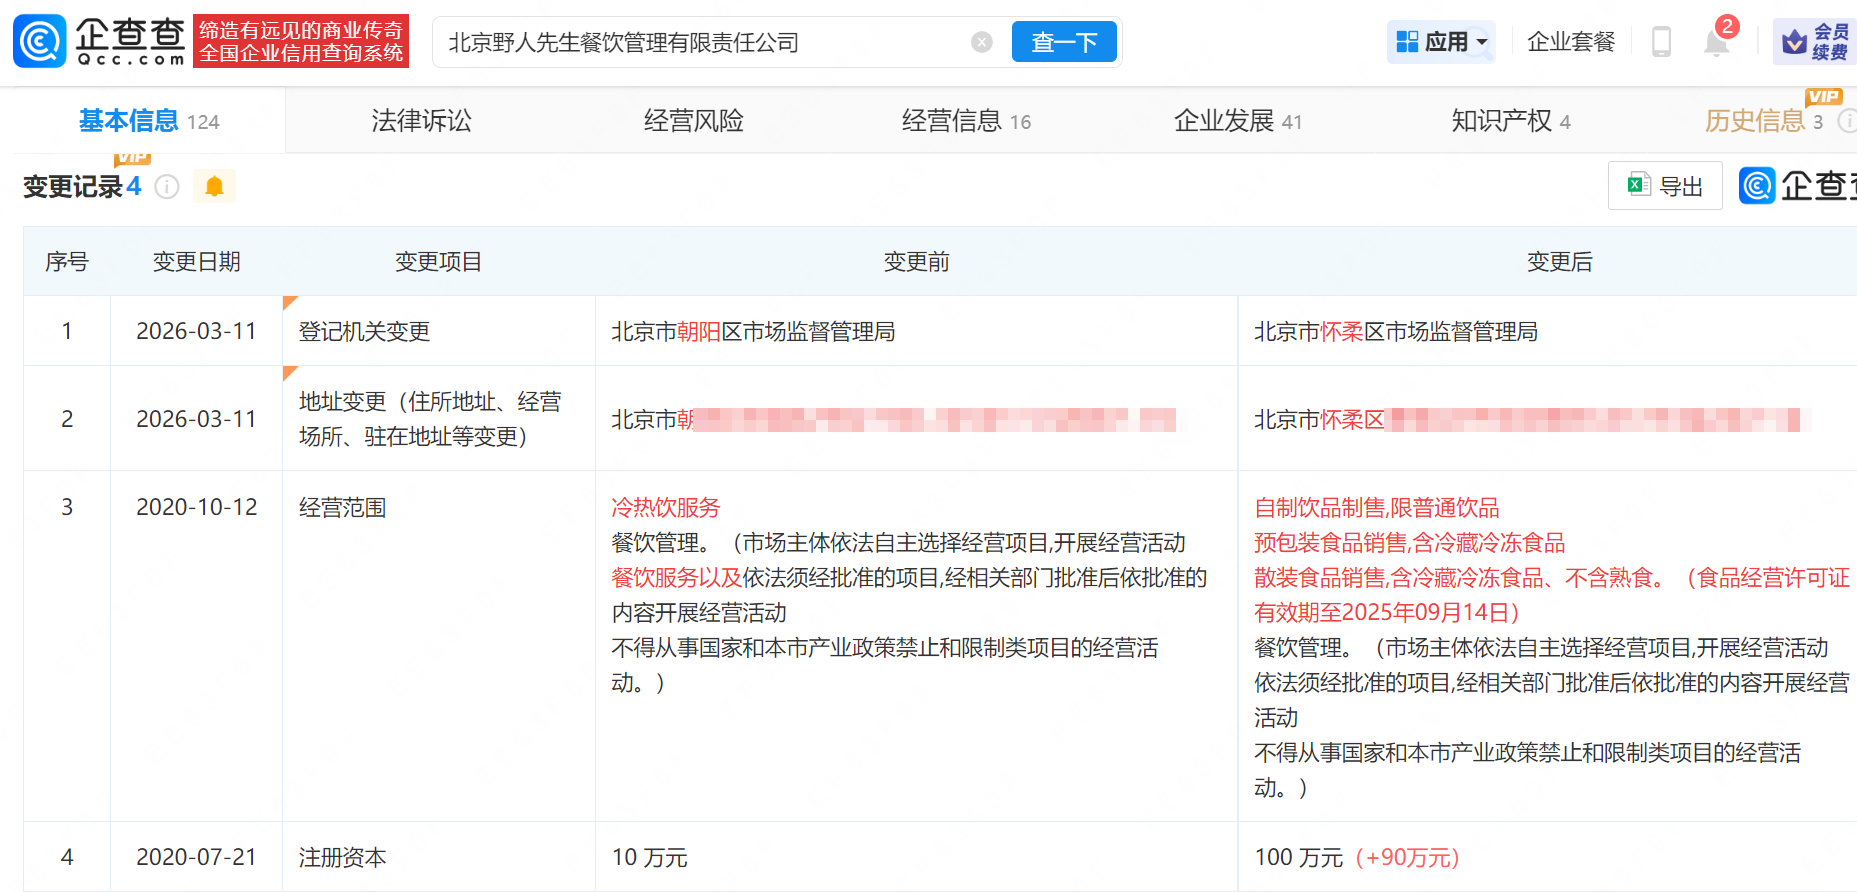The height and width of the screenshot is (892, 1857).
Task: Click inside the company search field
Action: 705,42
